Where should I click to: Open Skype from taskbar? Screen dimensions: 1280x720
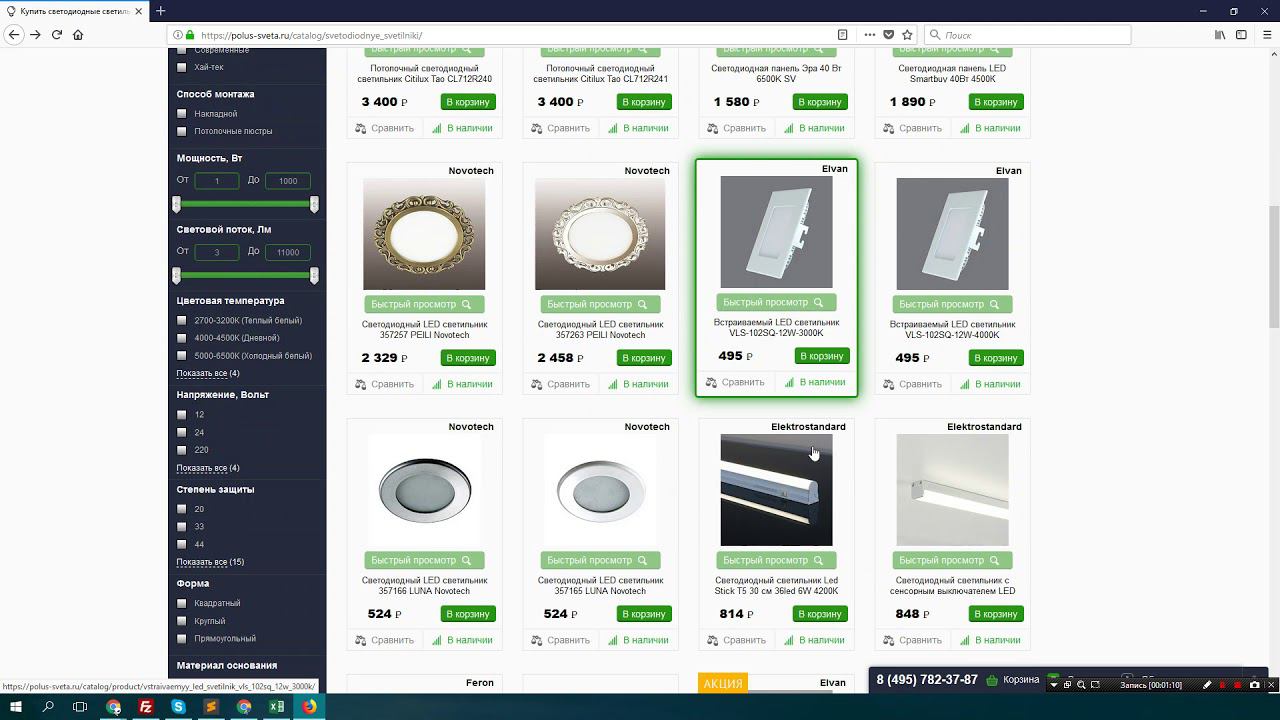point(179,706)
